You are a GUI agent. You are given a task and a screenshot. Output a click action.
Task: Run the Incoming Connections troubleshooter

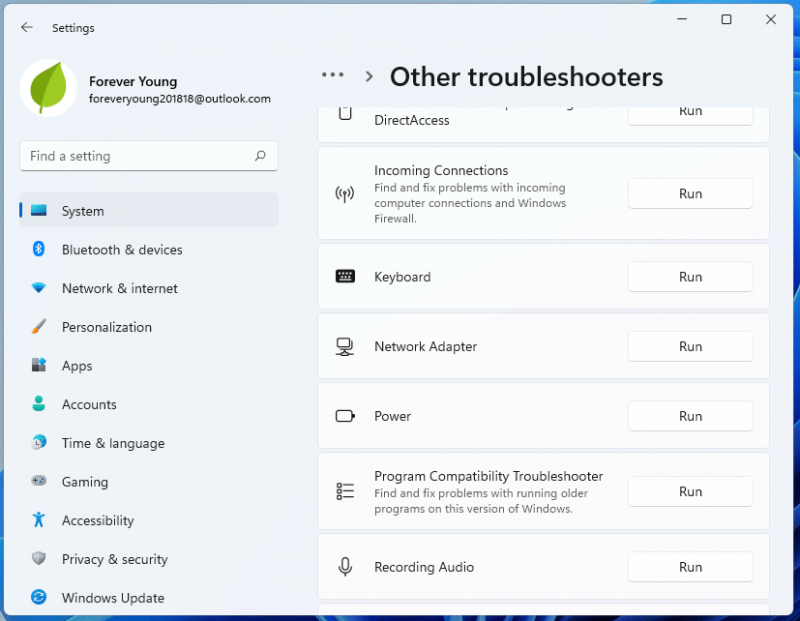click(x=690, y=193)
